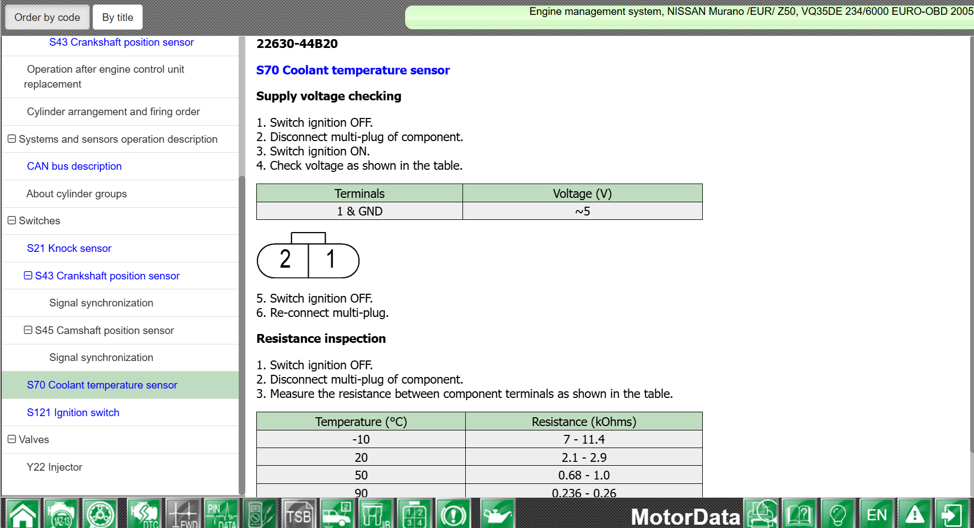Click the two-pin connector diagram
The image size is (974, 528).
pyautogui.click(x=308, y=256)
